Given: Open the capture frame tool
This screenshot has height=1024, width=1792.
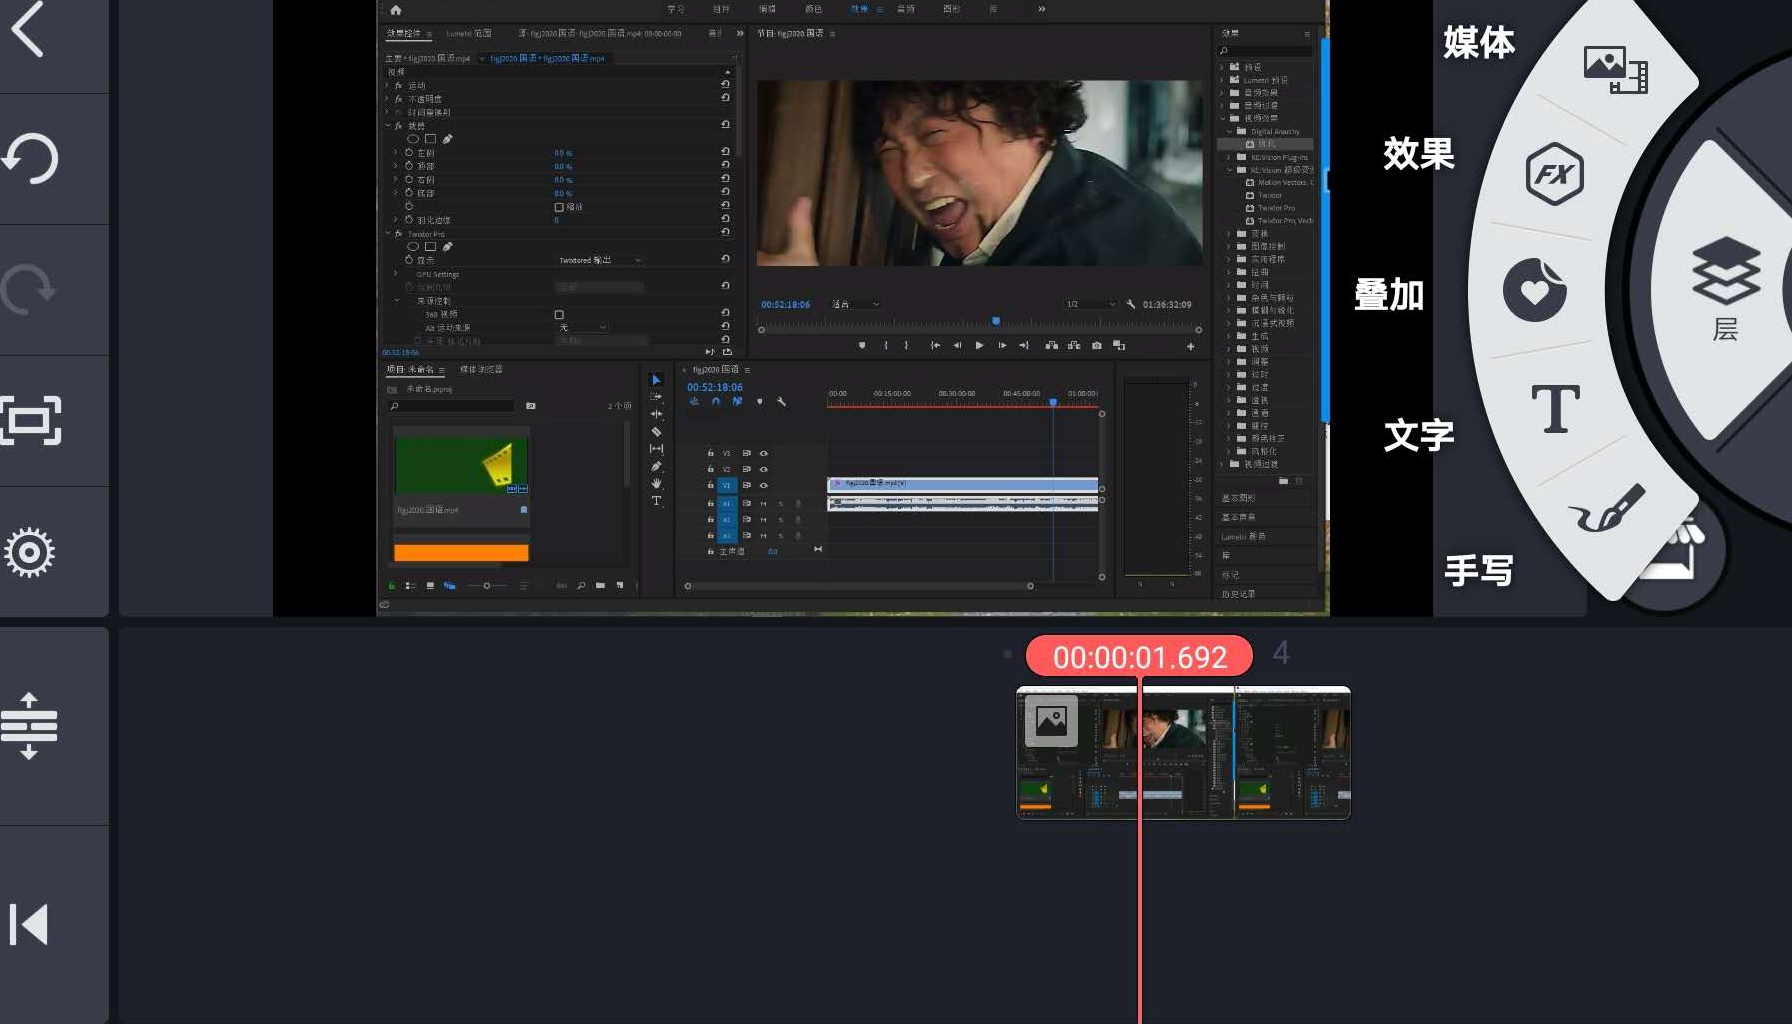Looking at the screenshot, I should tap(32, 421).
